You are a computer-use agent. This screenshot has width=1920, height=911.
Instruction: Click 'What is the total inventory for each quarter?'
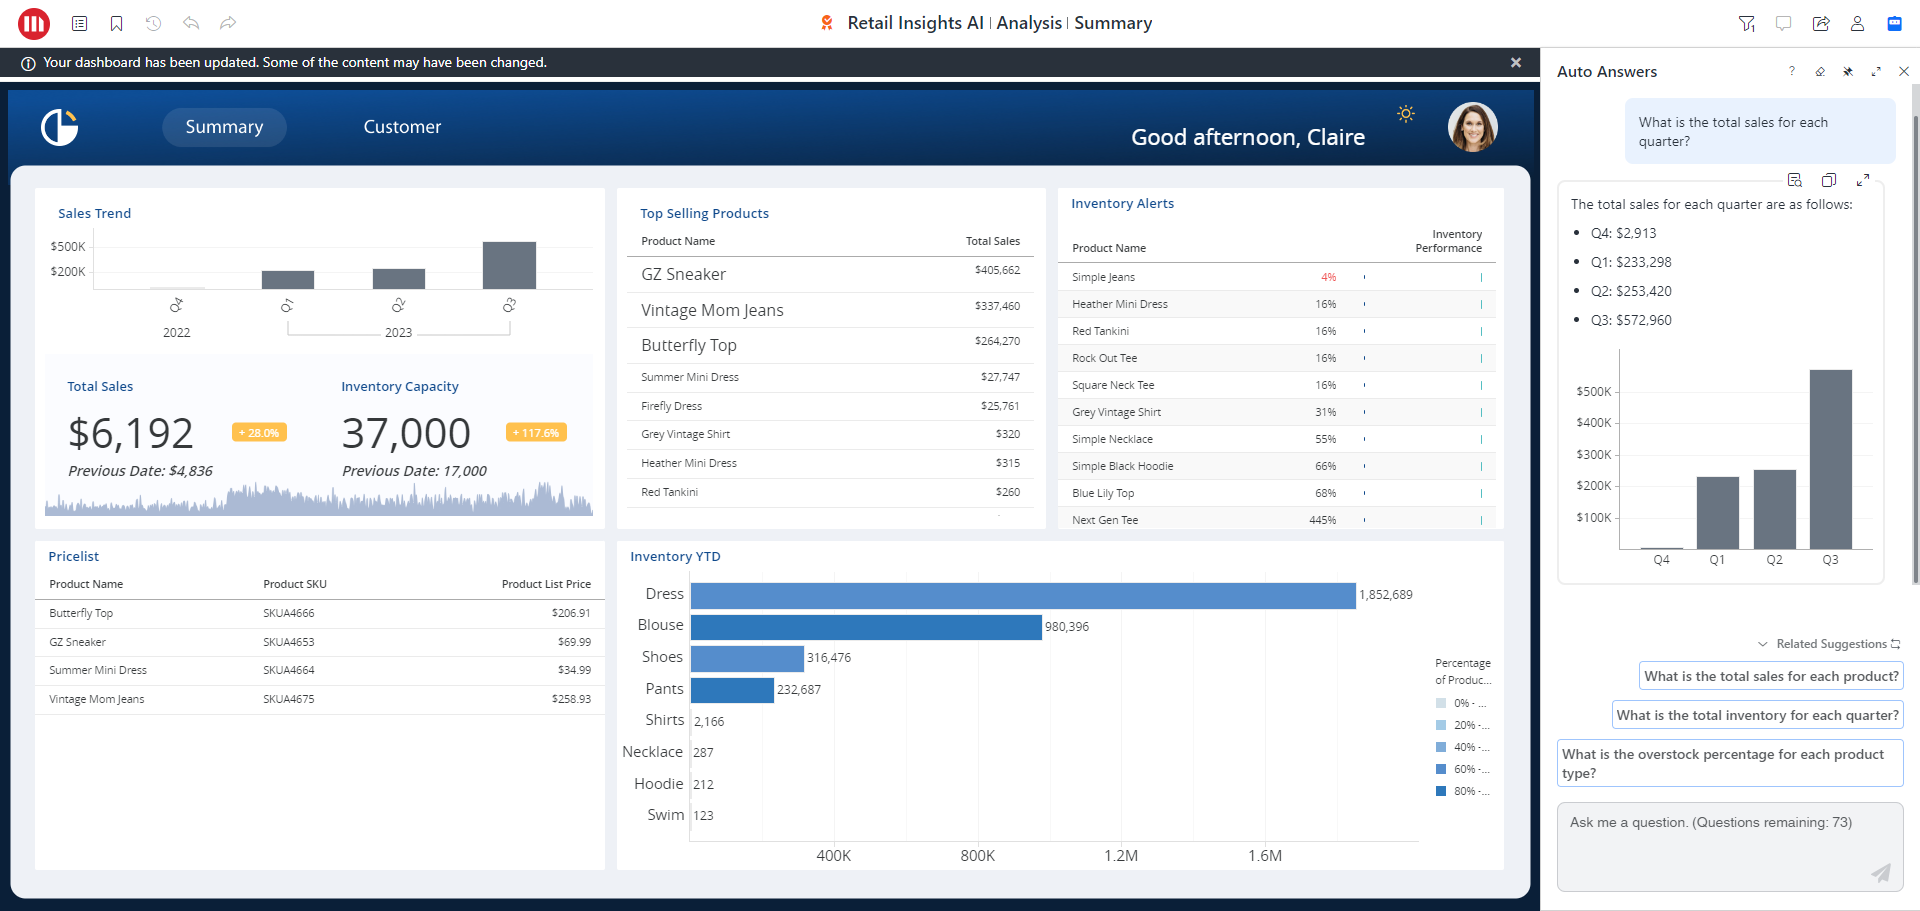1757,715
